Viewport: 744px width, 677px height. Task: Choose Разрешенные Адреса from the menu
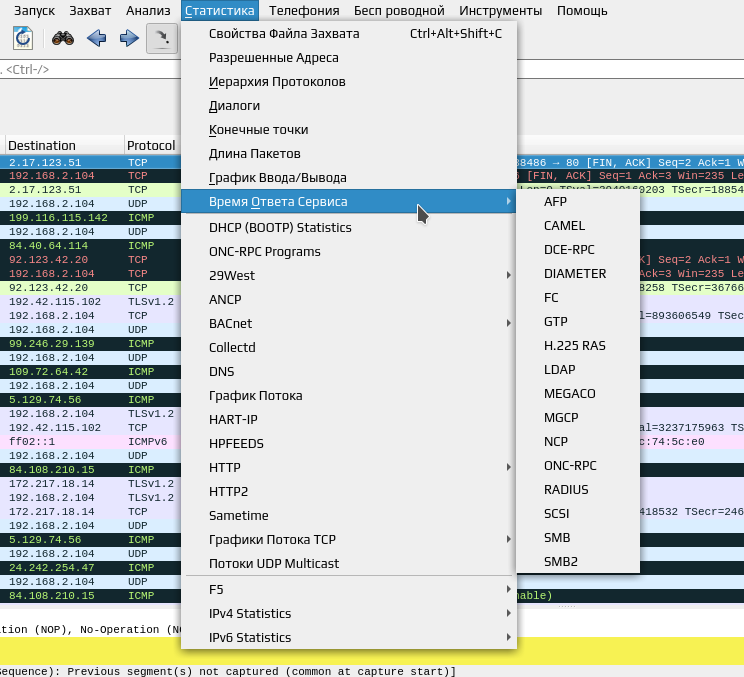[x=349, y=58]
